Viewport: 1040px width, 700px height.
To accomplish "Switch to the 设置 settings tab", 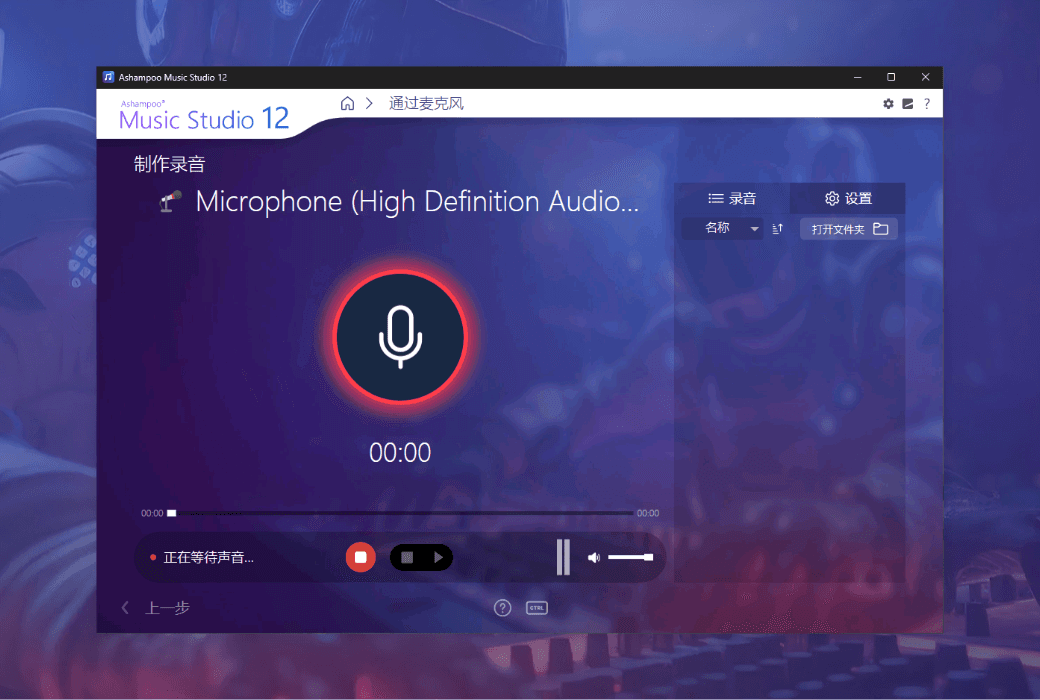I will tap(848, 198).
